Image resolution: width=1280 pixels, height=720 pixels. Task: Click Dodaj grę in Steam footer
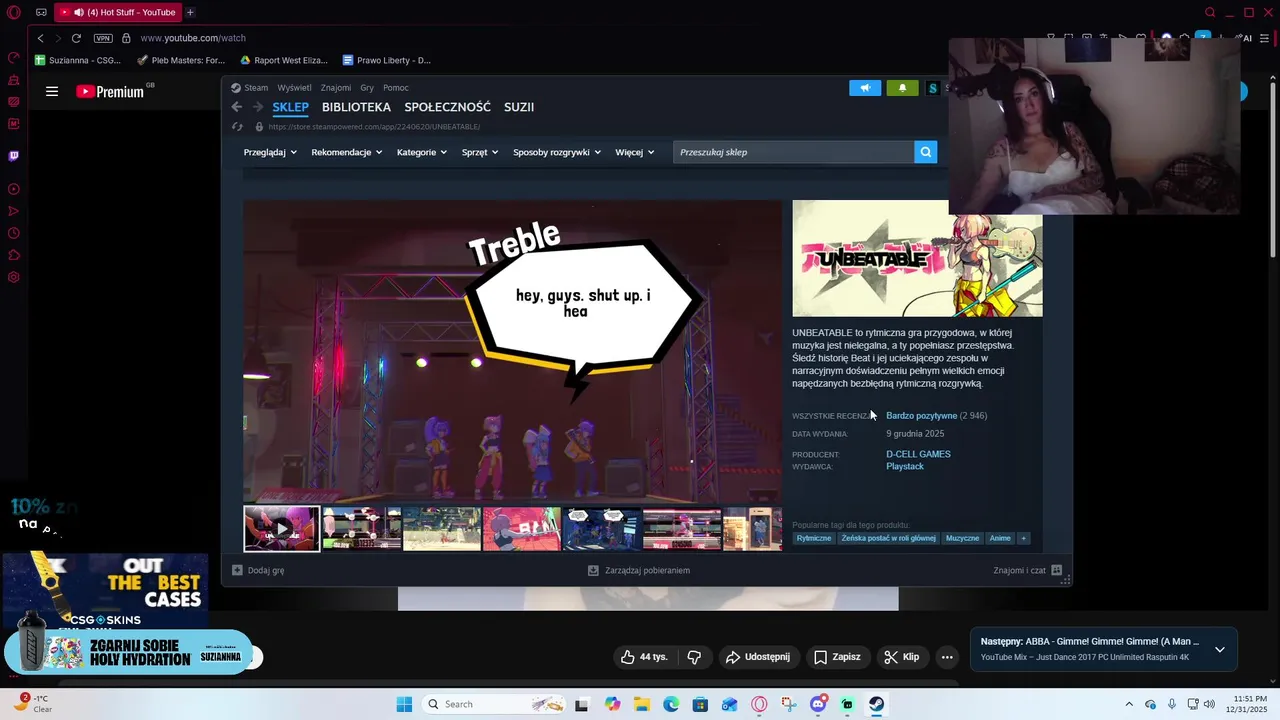pos(258,570)
